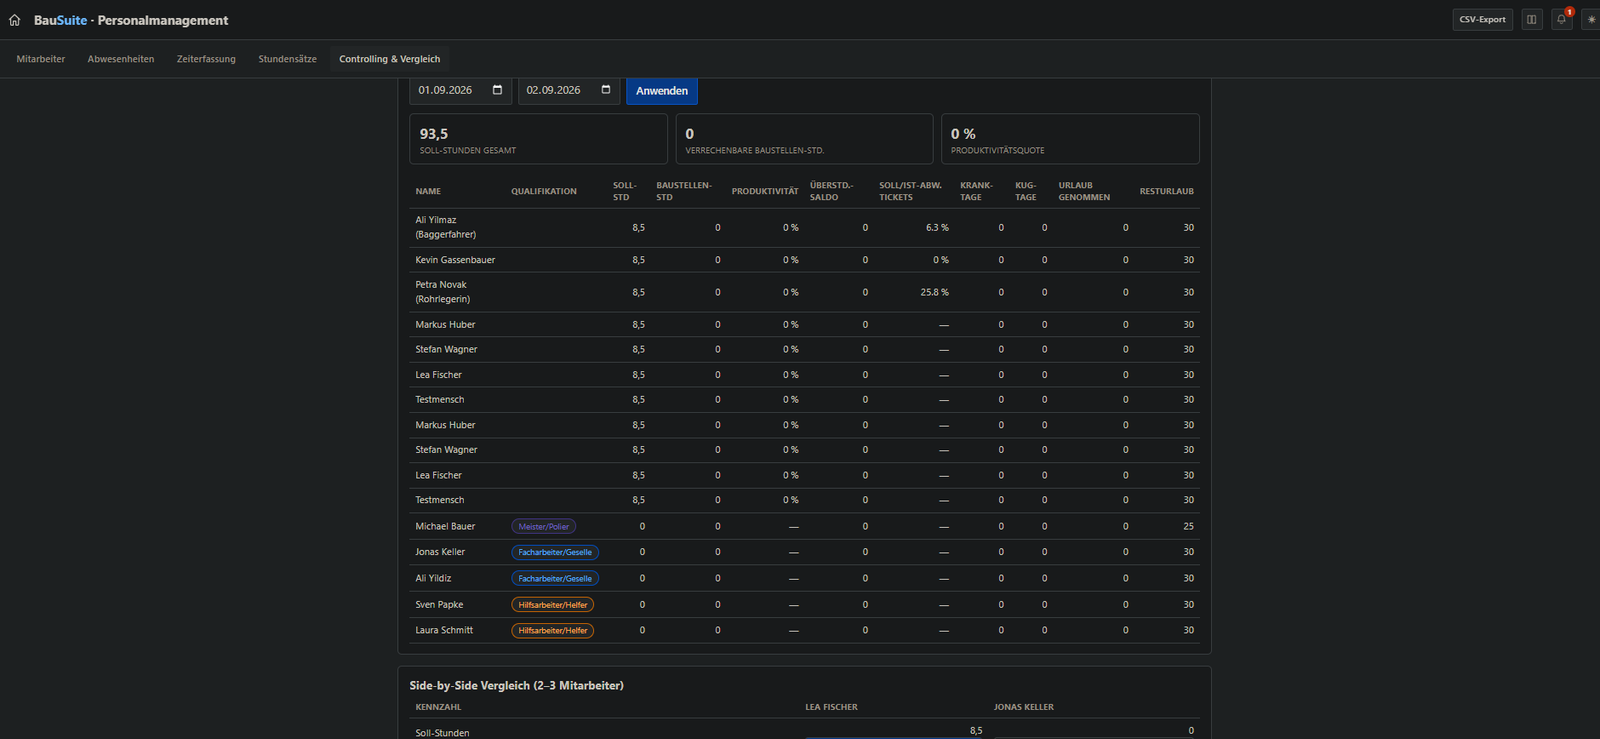Viewport: 1600px width, 739px height.
Task: Apply the date range with Anwenden
Action: (662, 91)
